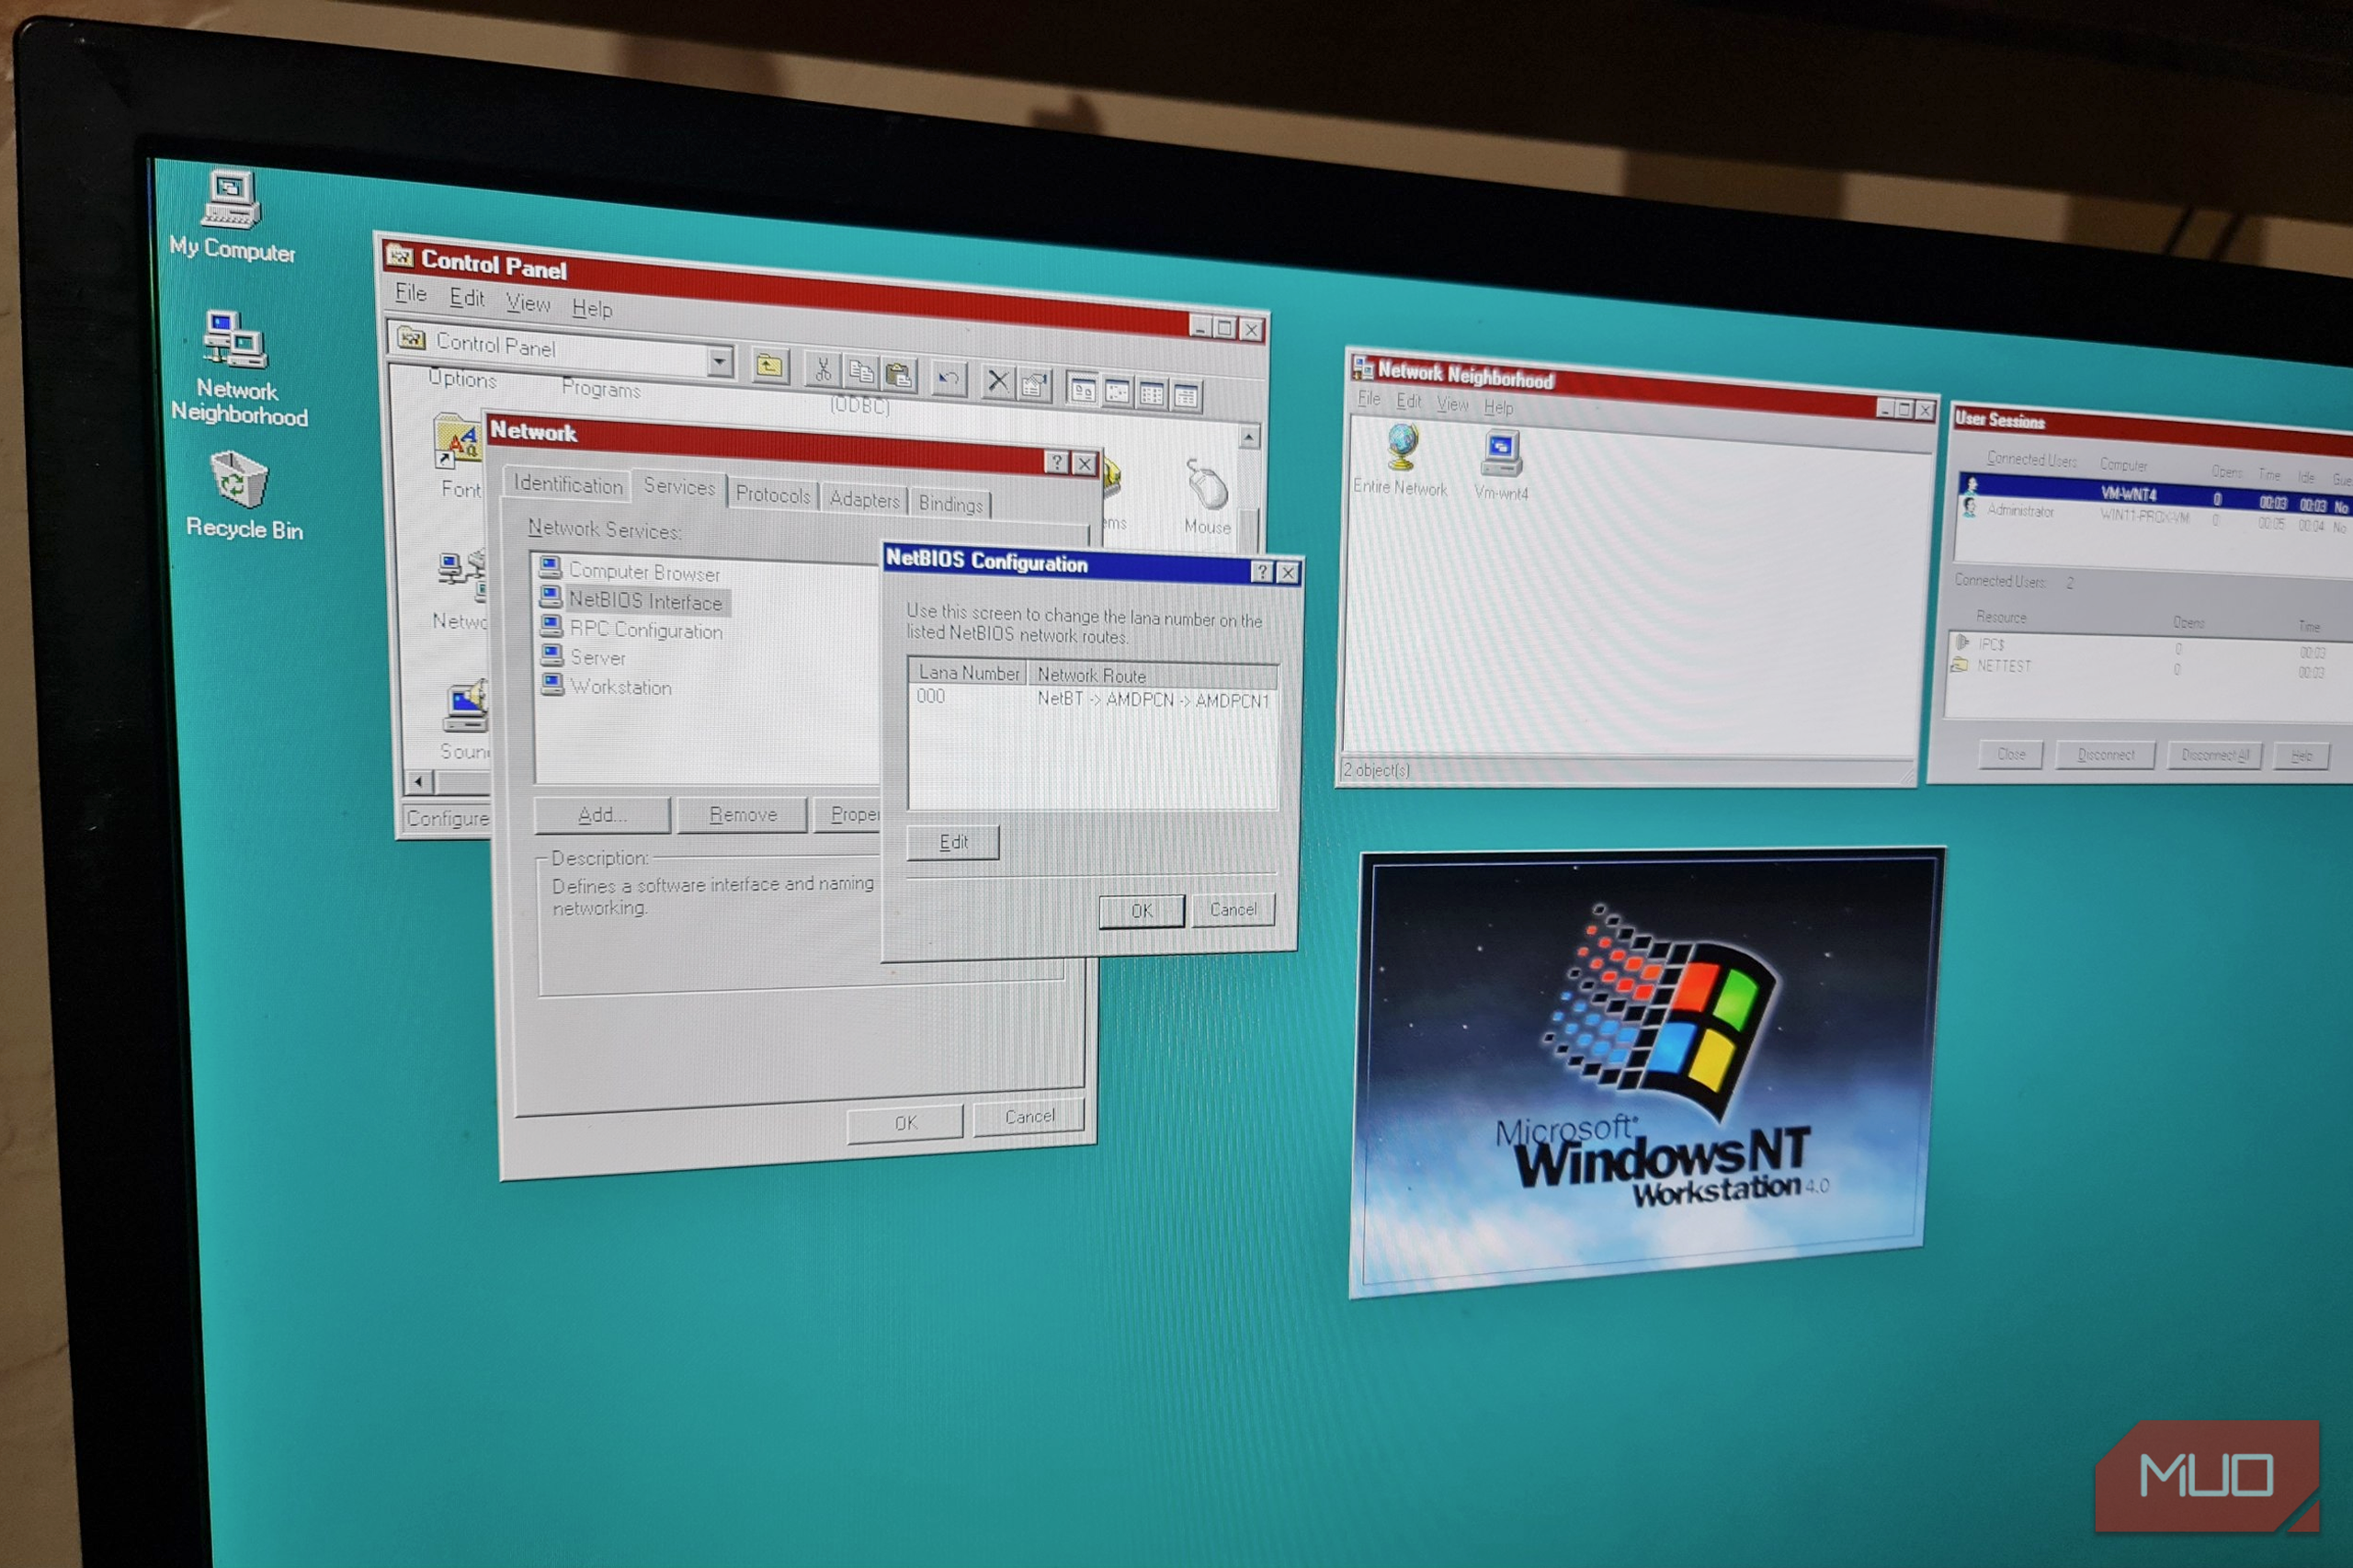The height and width of the screenshot is (1568, 2353).
Task: Select Computer Browser in Network Services list
Action: click(x=630, y=571)
